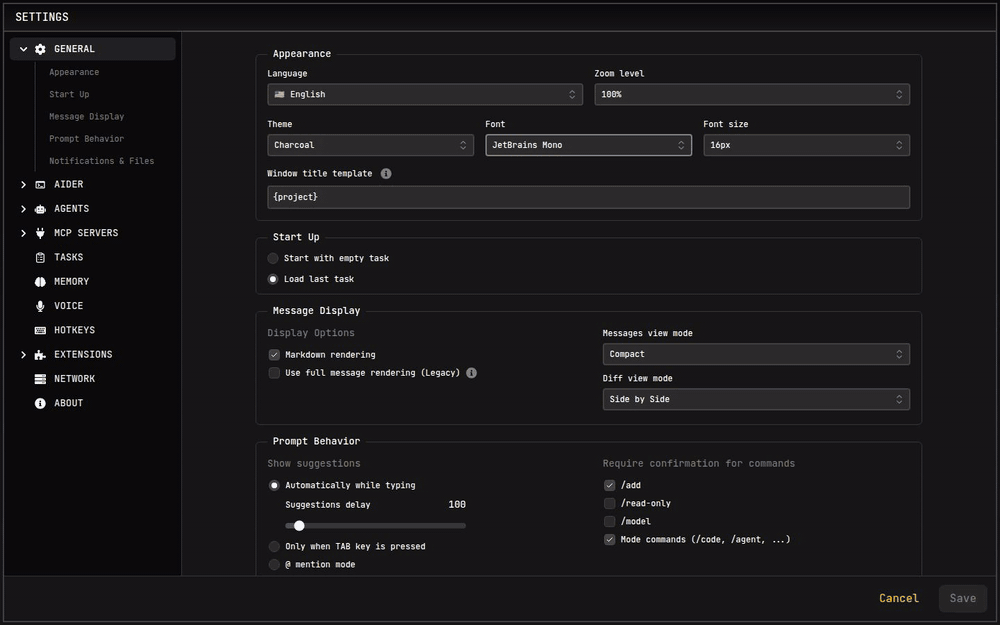Click the Suggestions delay slider track
The width and height of the screenshot is (1000, 625).
(x=376, y=526)
